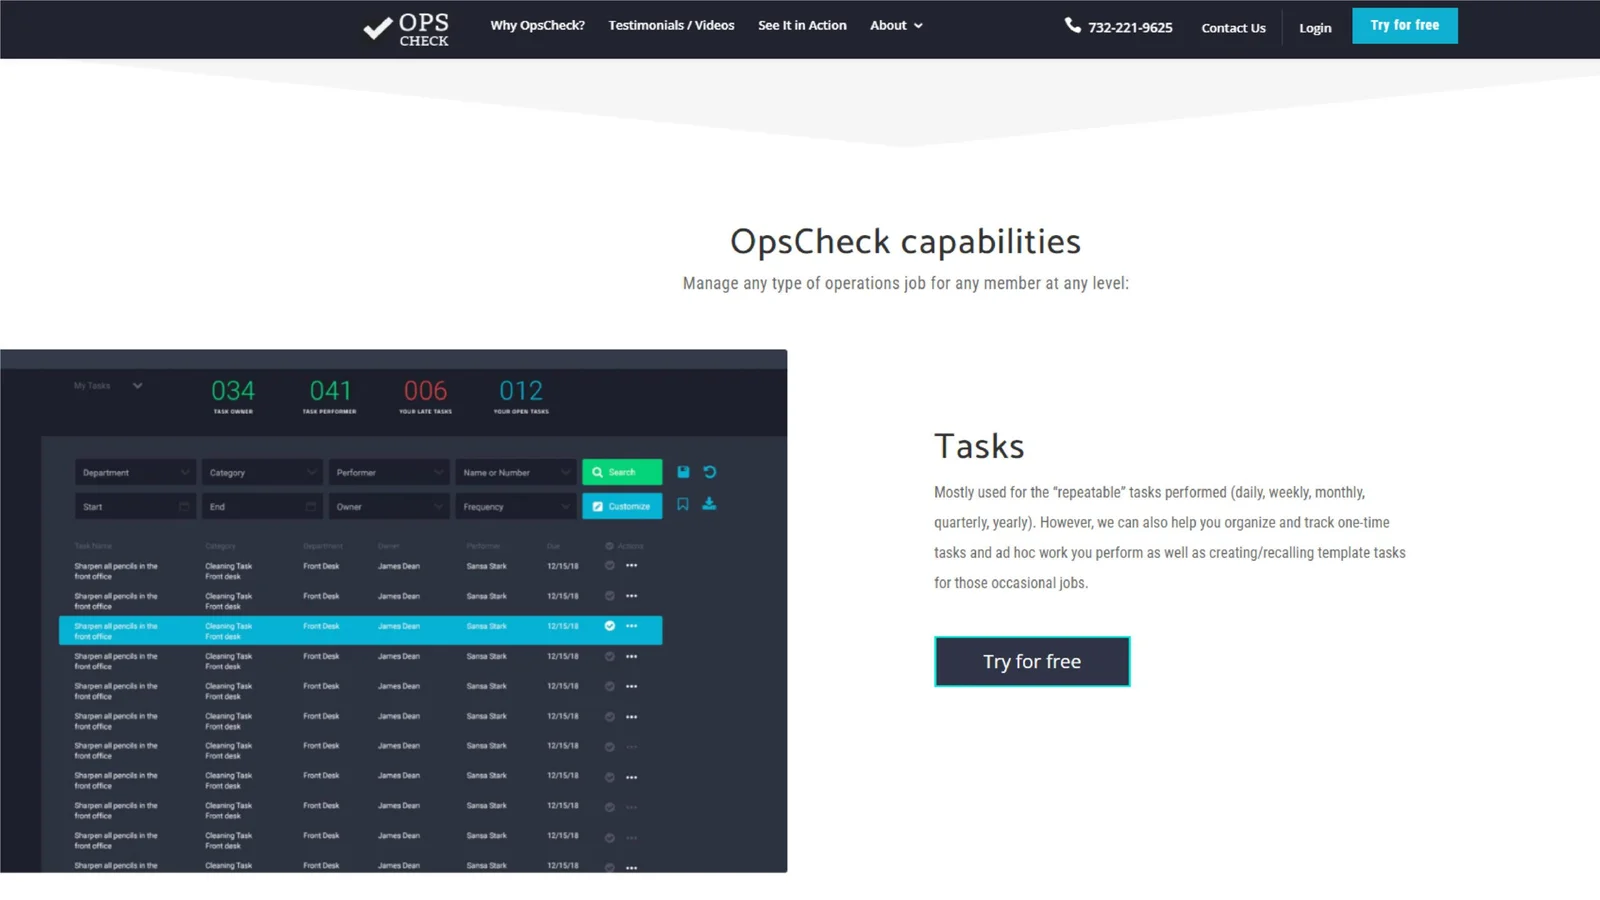Click the calendar icon in the End field
This screenshot has width=1600, height=900.
[x=310, y=506]
